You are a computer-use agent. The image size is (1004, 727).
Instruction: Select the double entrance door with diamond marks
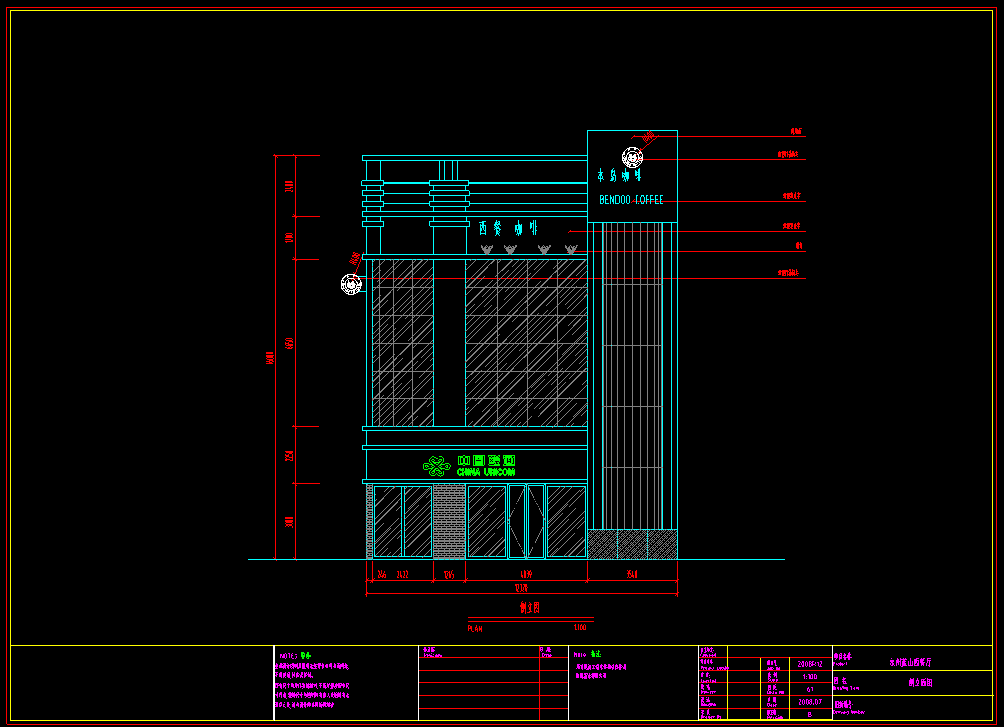tap(526, 521)
